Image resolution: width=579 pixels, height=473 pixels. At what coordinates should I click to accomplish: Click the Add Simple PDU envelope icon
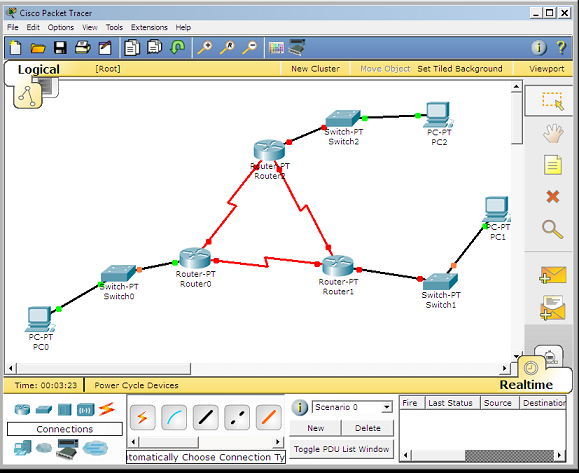(x=552, y=275)
